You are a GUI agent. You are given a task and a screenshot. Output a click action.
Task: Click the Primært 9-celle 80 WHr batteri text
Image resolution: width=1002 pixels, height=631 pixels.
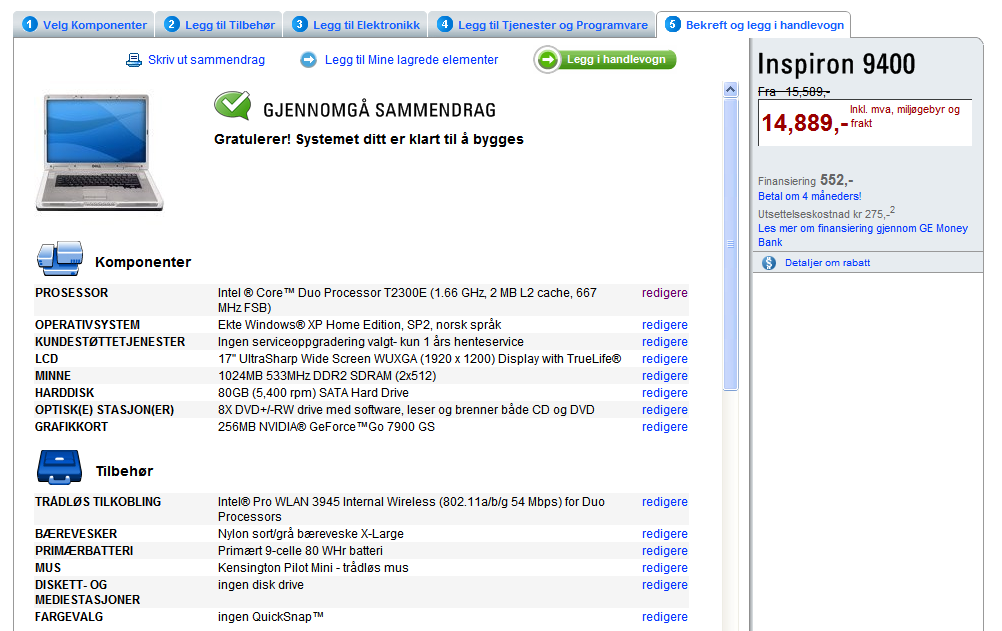point(300,550)
